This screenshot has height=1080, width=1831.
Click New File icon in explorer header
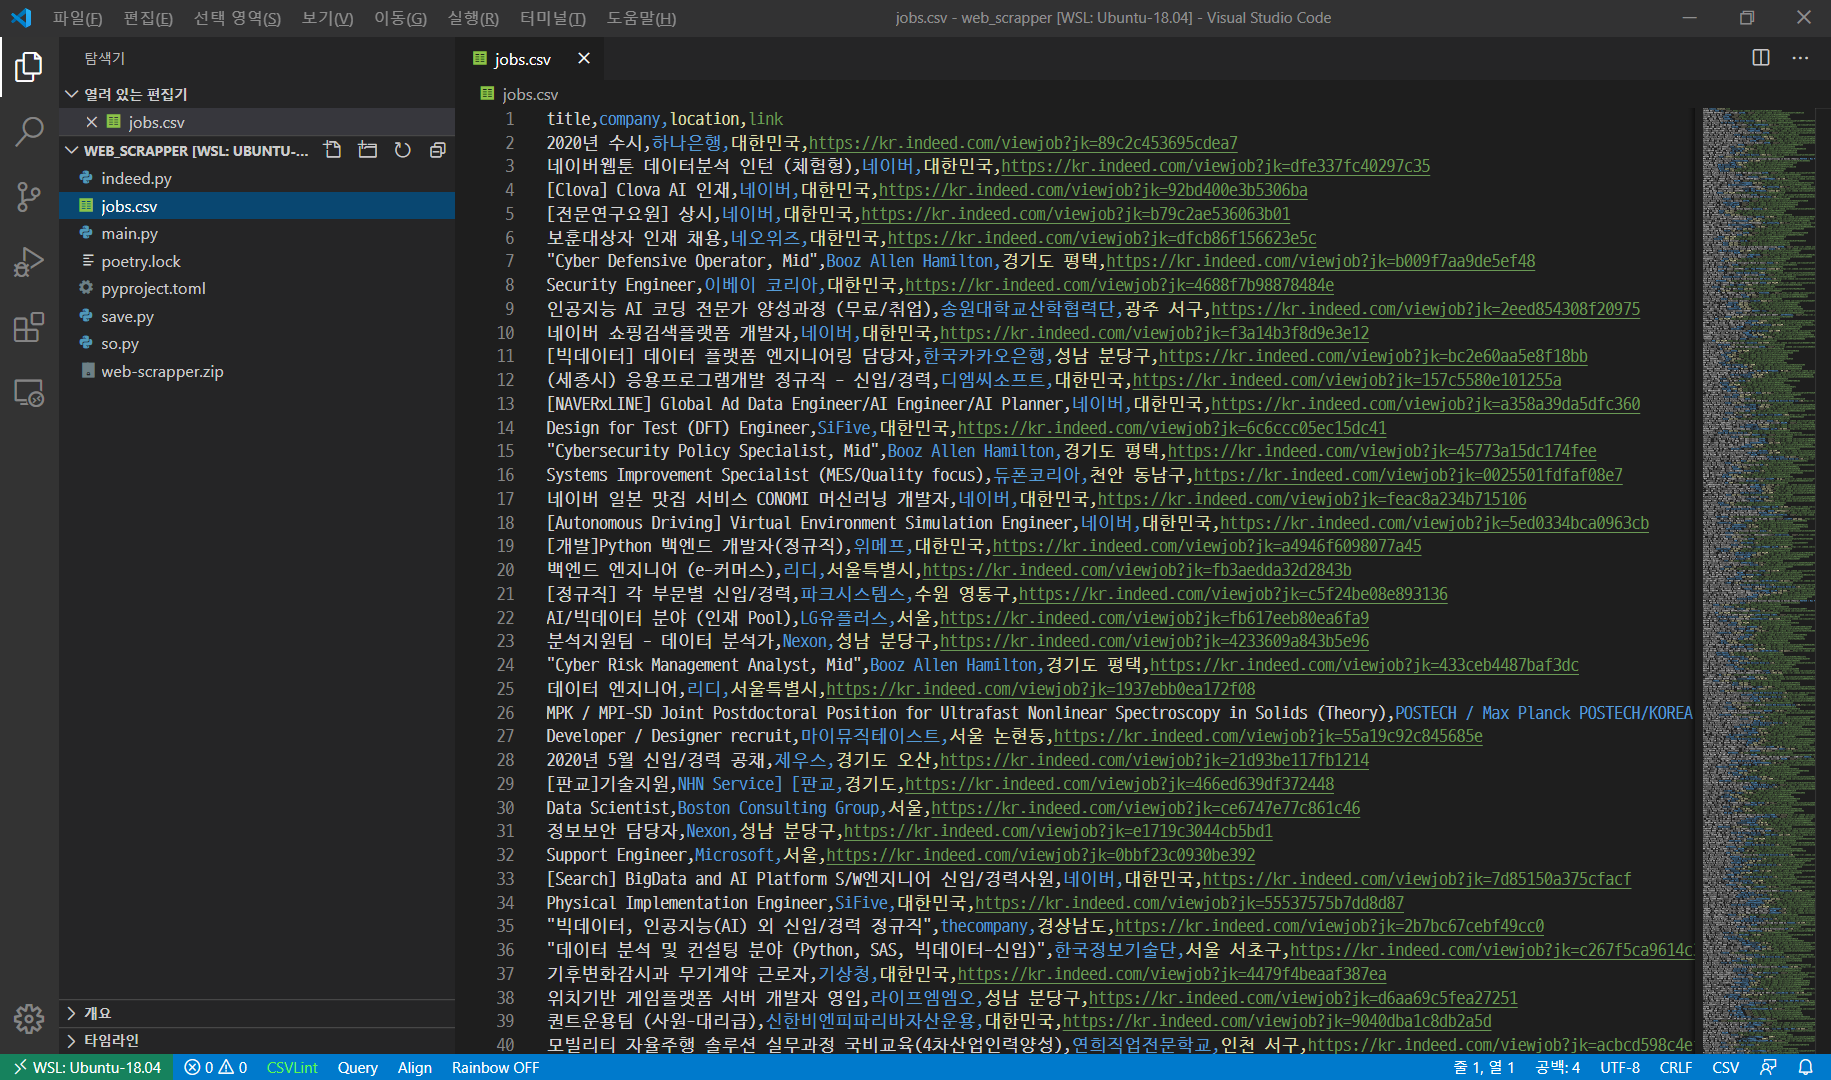tap(333, 150)
